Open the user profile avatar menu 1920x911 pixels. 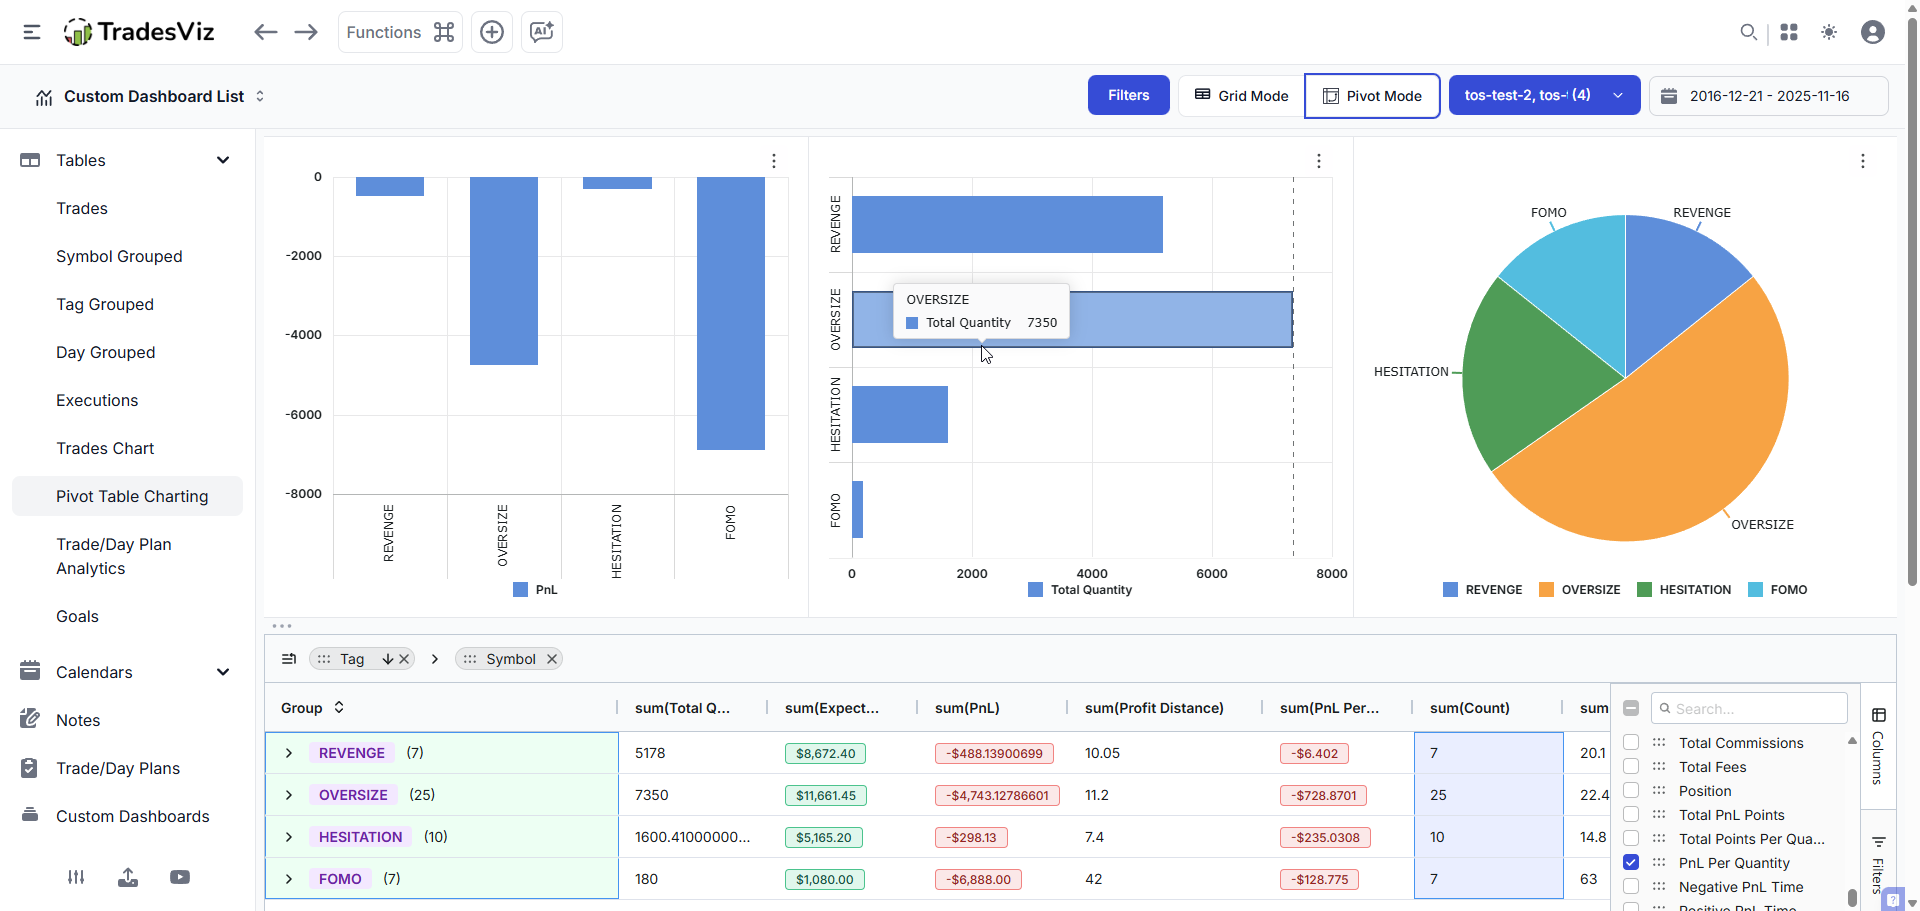click(1873, 32)
